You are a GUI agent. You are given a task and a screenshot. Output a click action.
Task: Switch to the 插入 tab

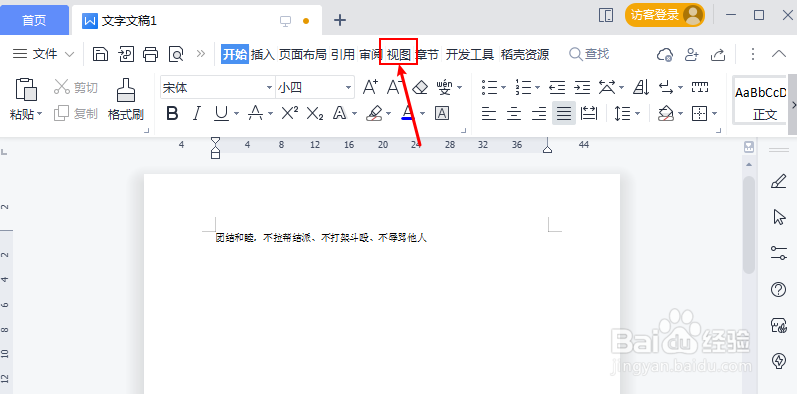pyautogui.click(x=263, y=54)
